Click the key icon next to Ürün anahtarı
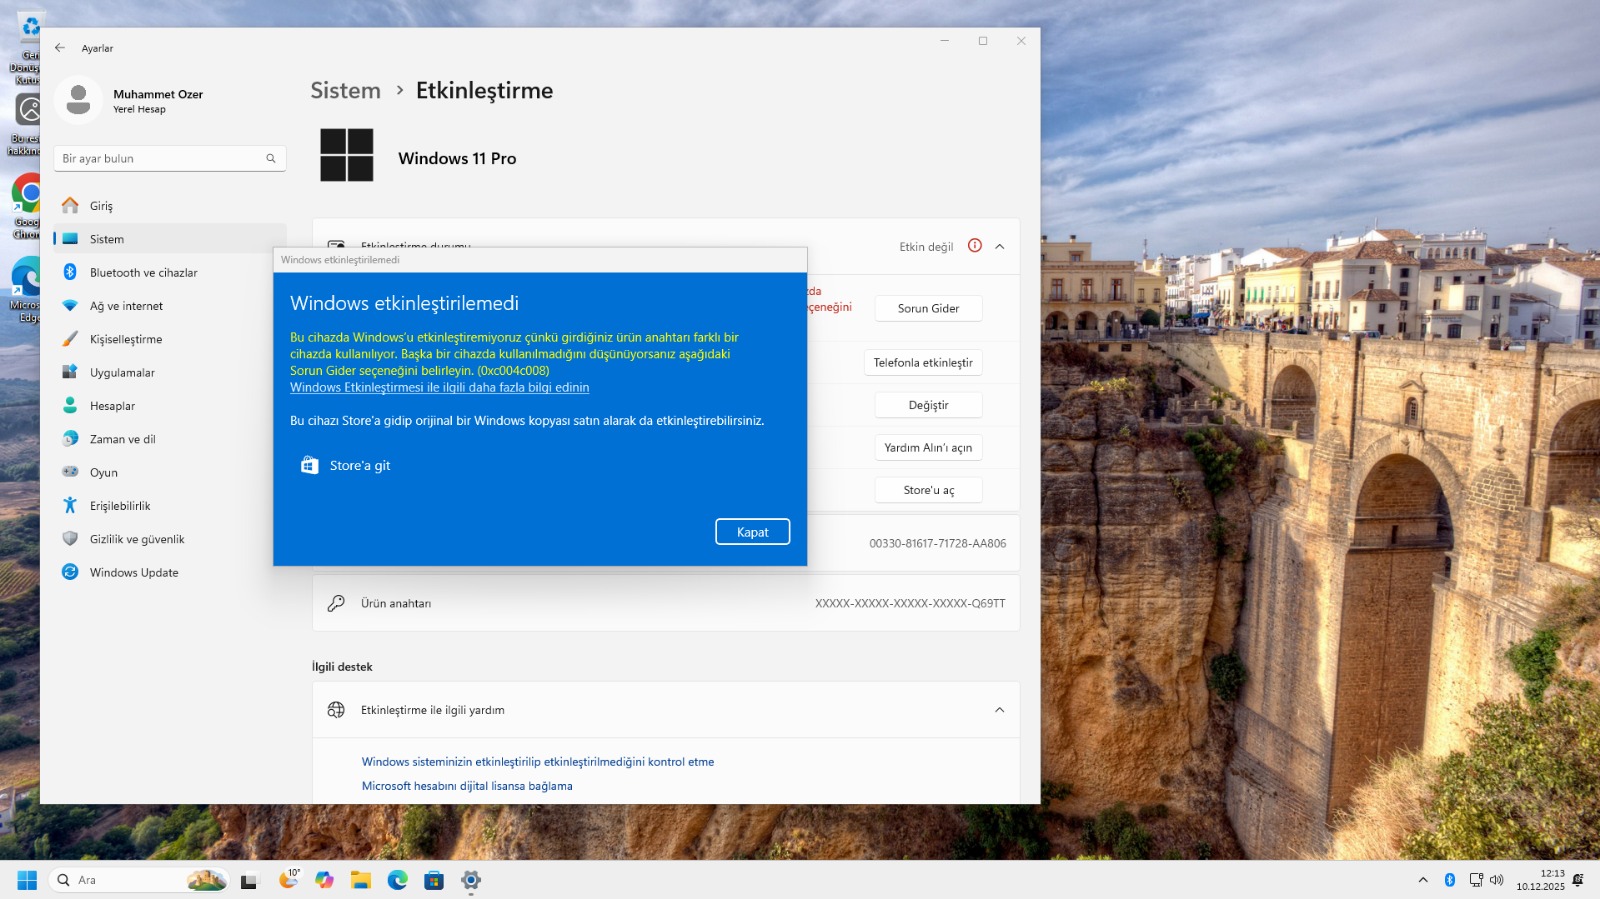 [x=336, y=603]
